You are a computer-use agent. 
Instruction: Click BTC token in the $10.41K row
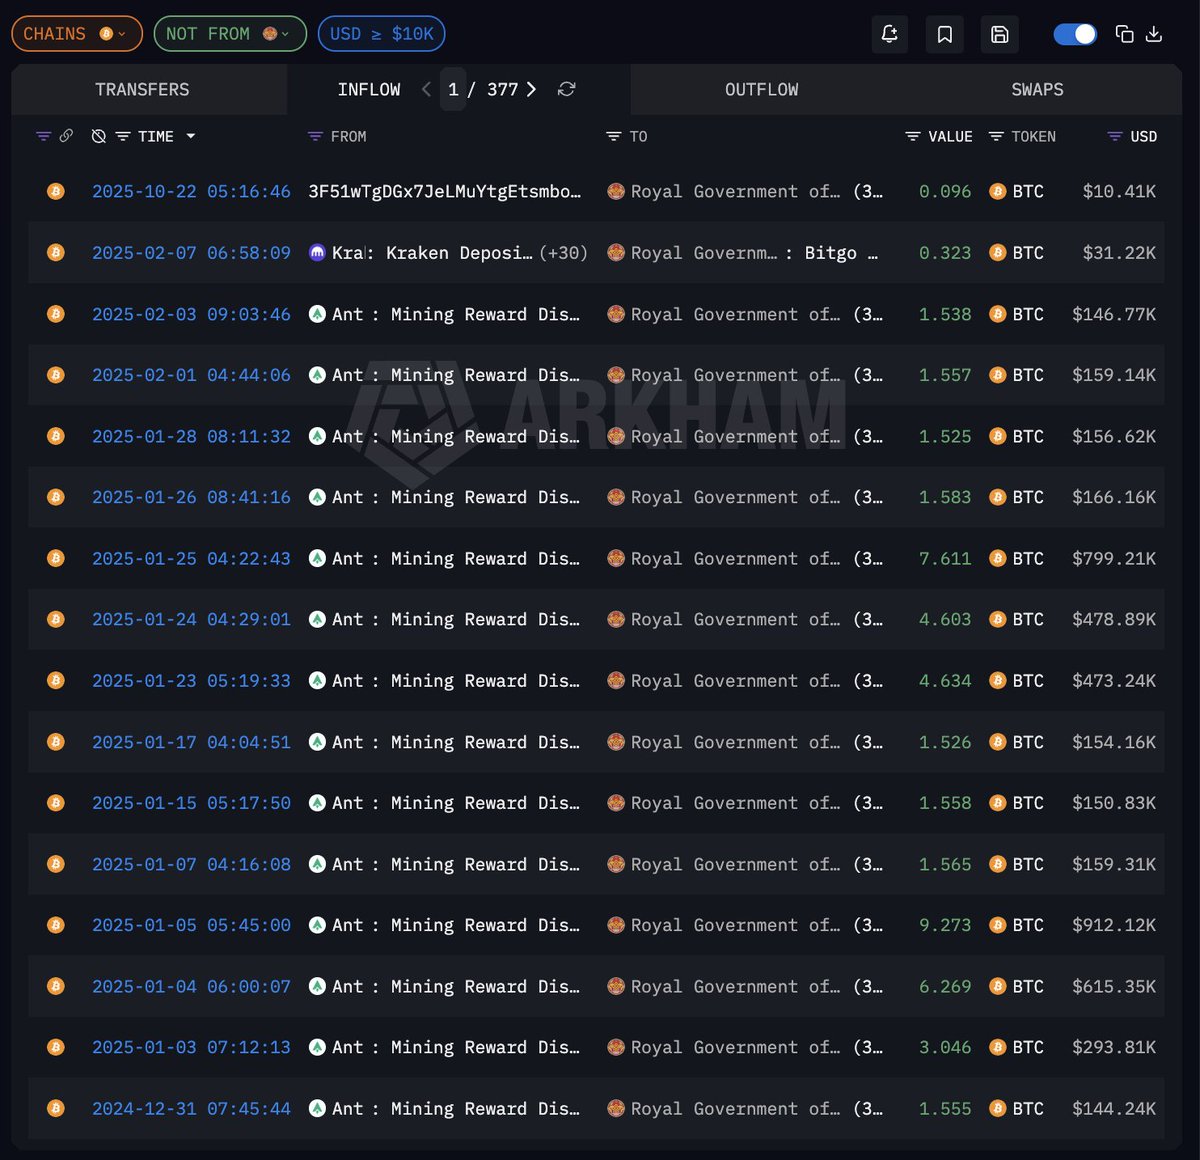(x=1016, y=191)
